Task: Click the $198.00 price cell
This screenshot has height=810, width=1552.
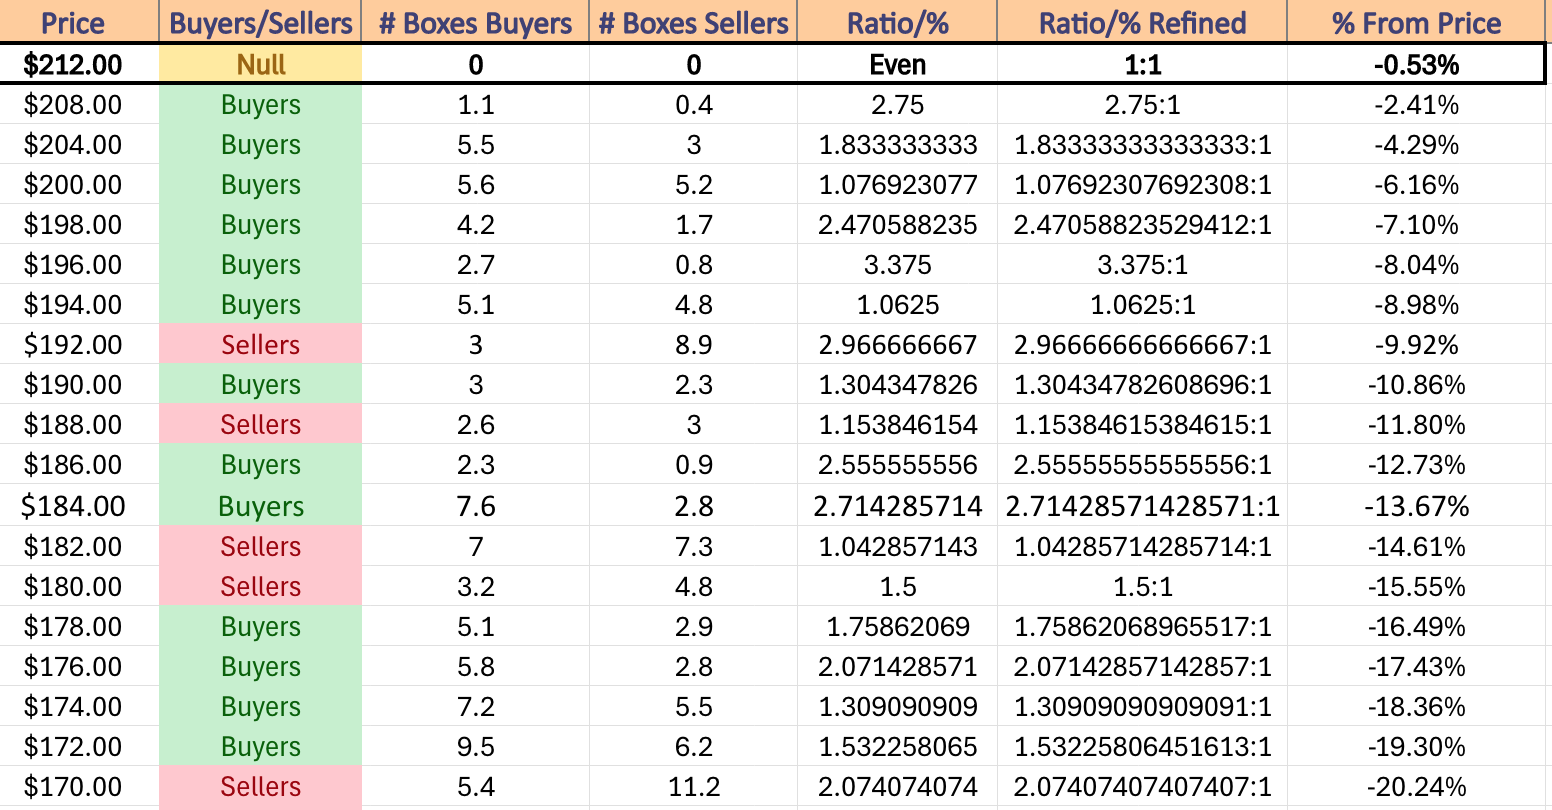Action: click(x=80, y=224)
